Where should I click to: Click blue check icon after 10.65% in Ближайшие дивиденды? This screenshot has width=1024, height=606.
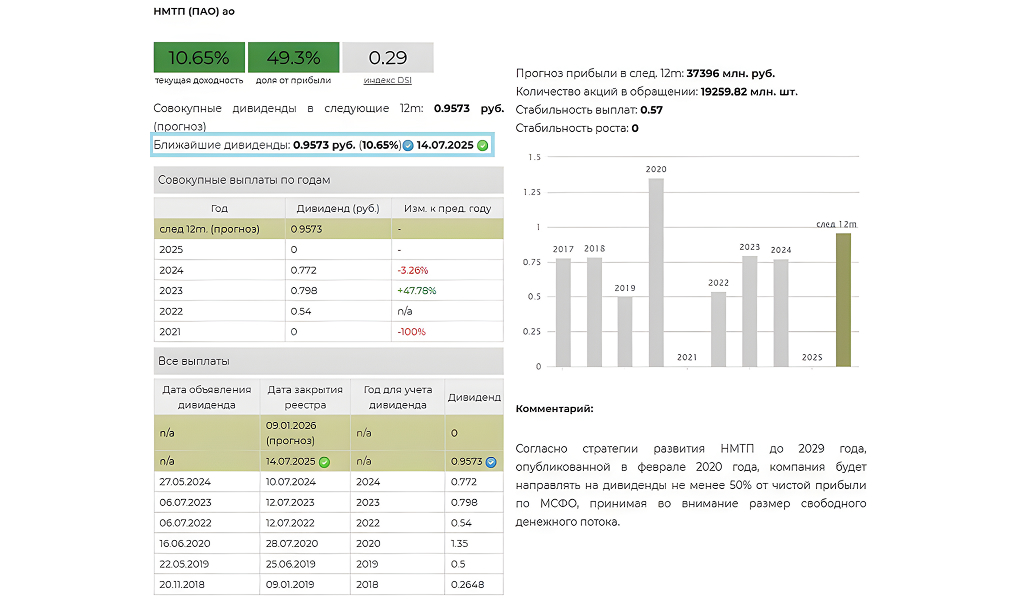coord(408,146)
